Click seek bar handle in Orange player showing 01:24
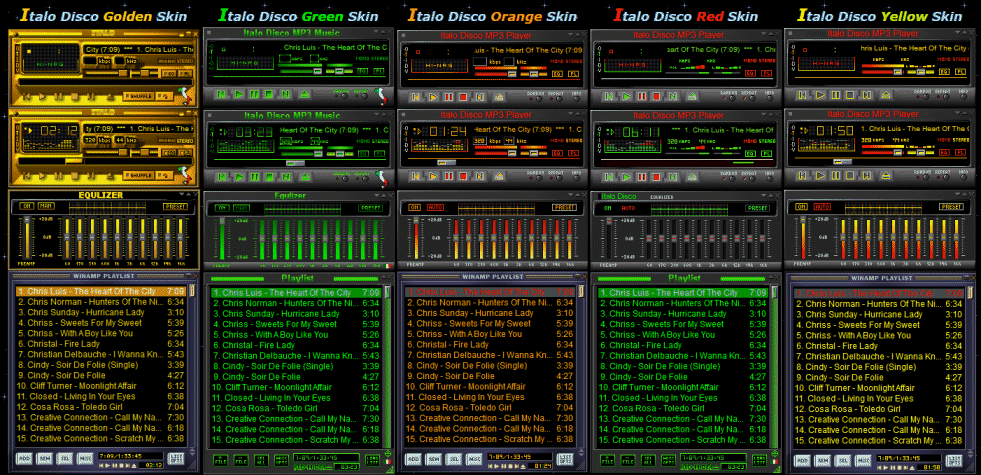This screenshot has width=981, height=475. pyautogui.click(x=447, y=162)
